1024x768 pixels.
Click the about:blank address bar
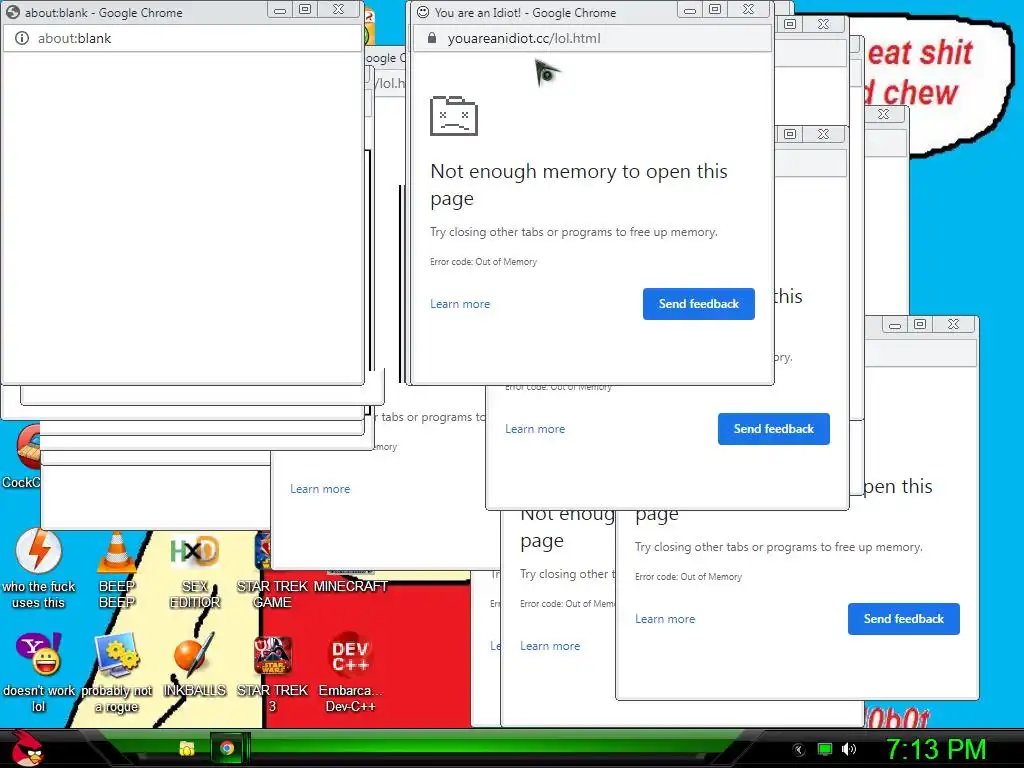[x=183, y=39]
